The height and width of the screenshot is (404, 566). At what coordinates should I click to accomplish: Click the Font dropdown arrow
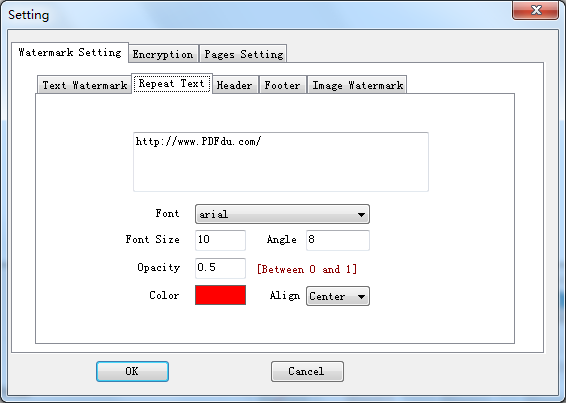point(361,214)
